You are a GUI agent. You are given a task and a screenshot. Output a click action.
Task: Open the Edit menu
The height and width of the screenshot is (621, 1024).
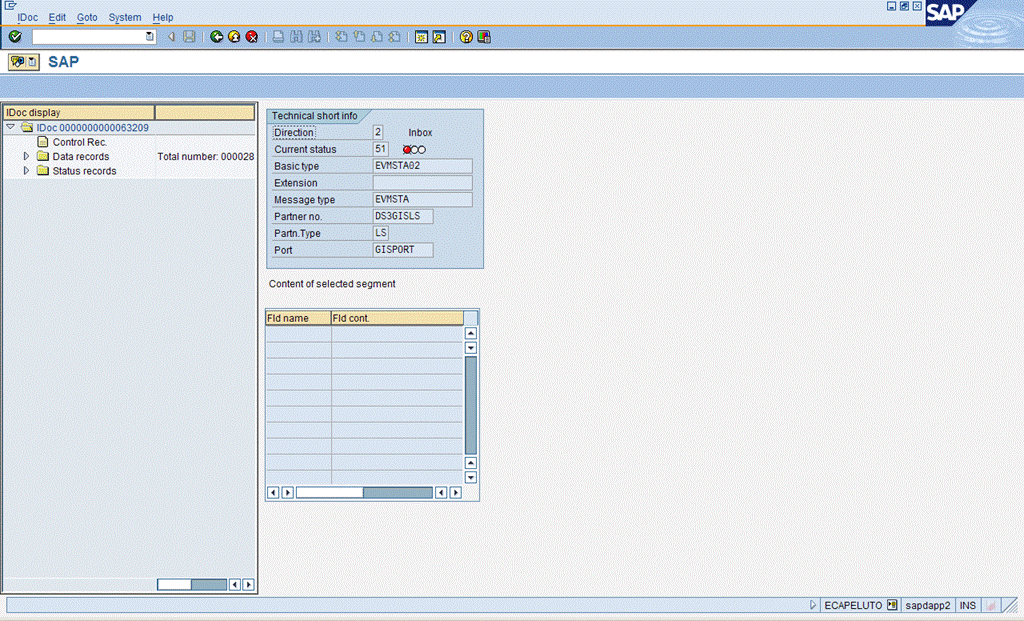point(57,18)
